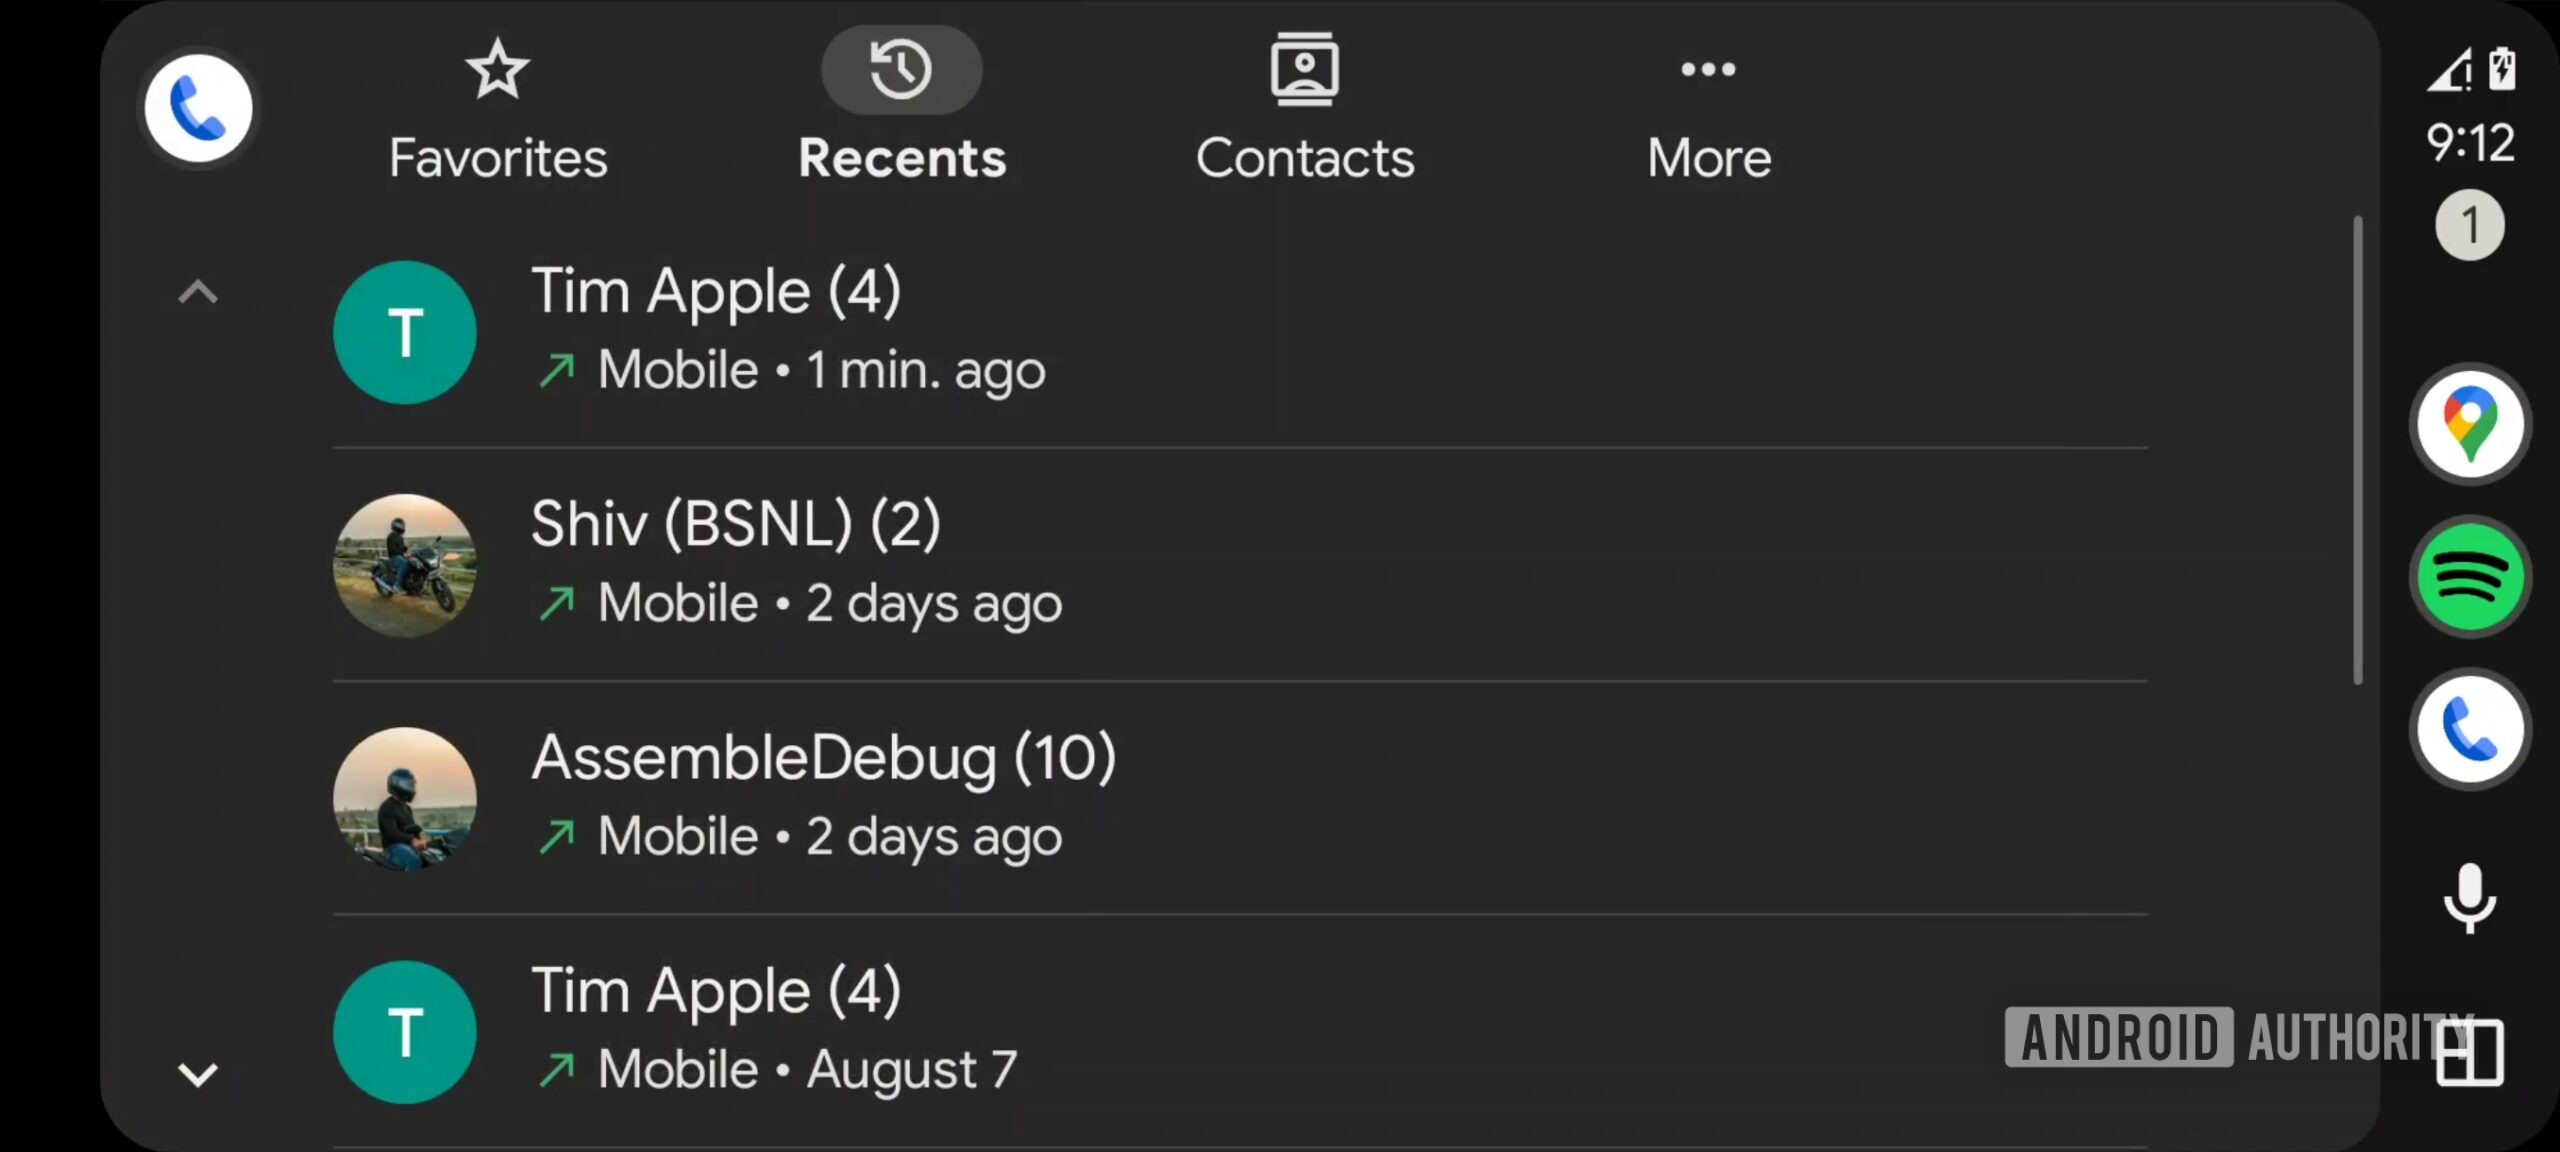Open the notification badge showing 1
Screen dimensions: 2560x1152
pos(2470,224)
